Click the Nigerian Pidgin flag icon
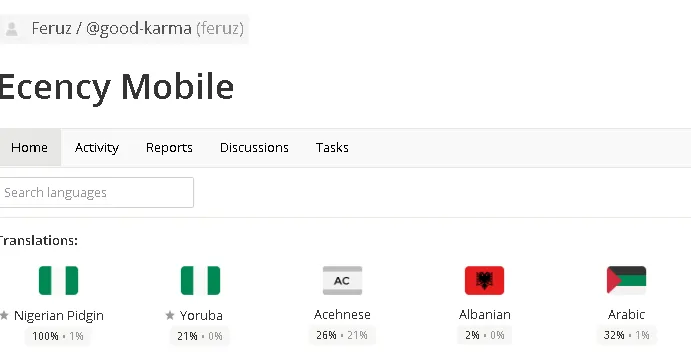Screen dimensions: 691x361 [x=59, y=280]
